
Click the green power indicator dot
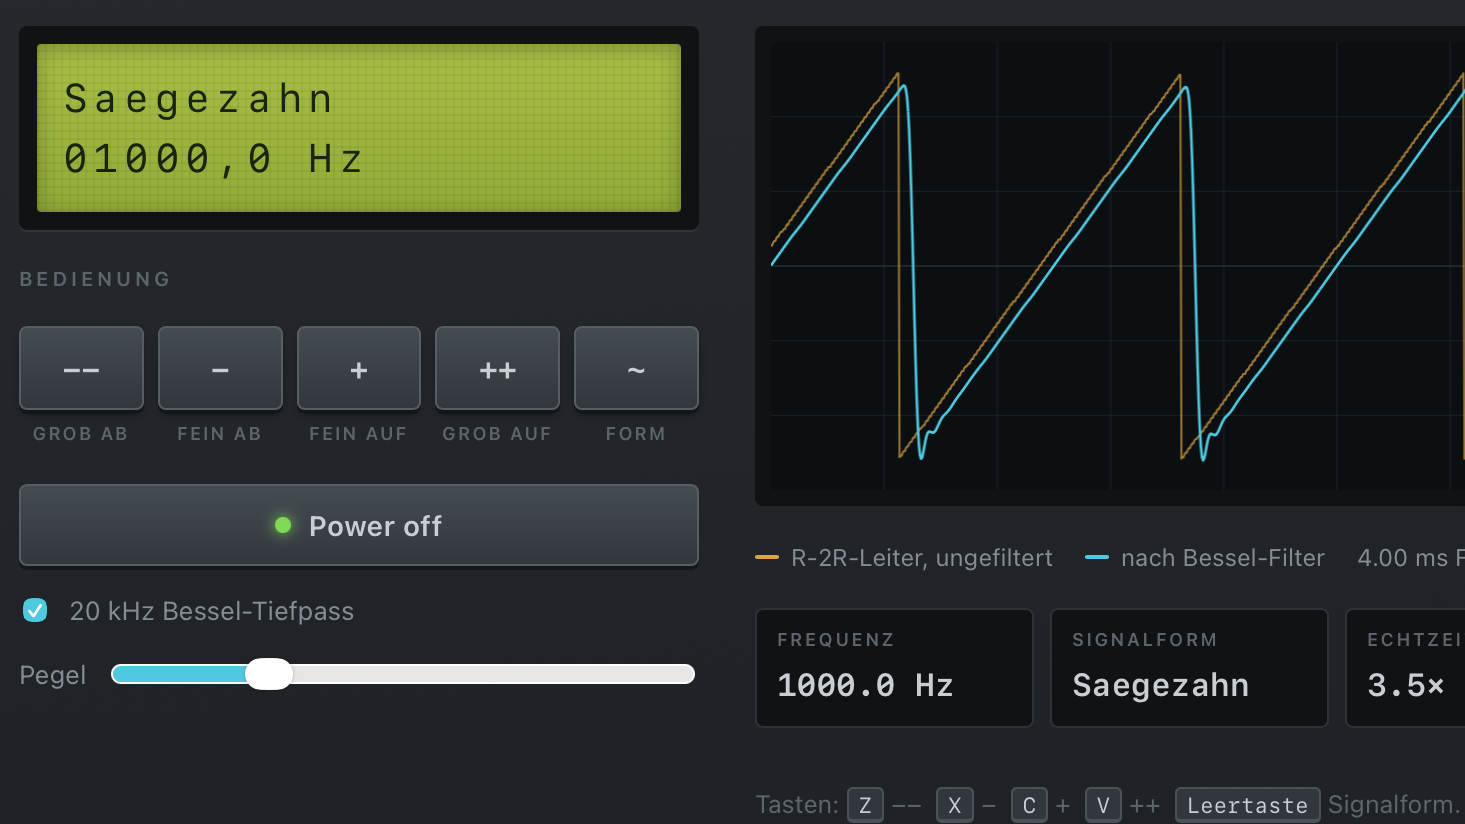(283, 525)
